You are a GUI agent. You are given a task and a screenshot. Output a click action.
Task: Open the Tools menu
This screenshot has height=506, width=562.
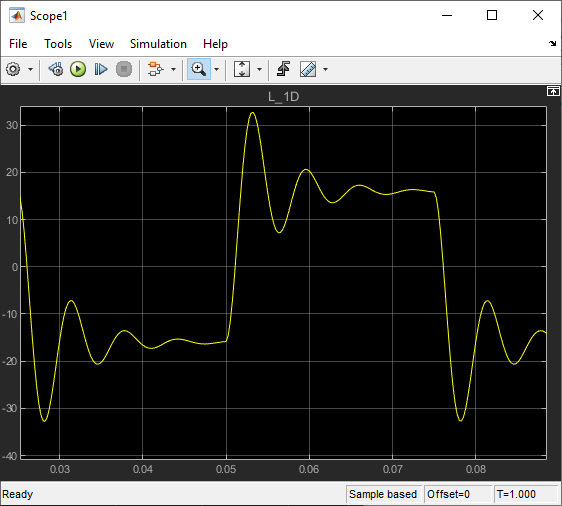click(58, 44)
